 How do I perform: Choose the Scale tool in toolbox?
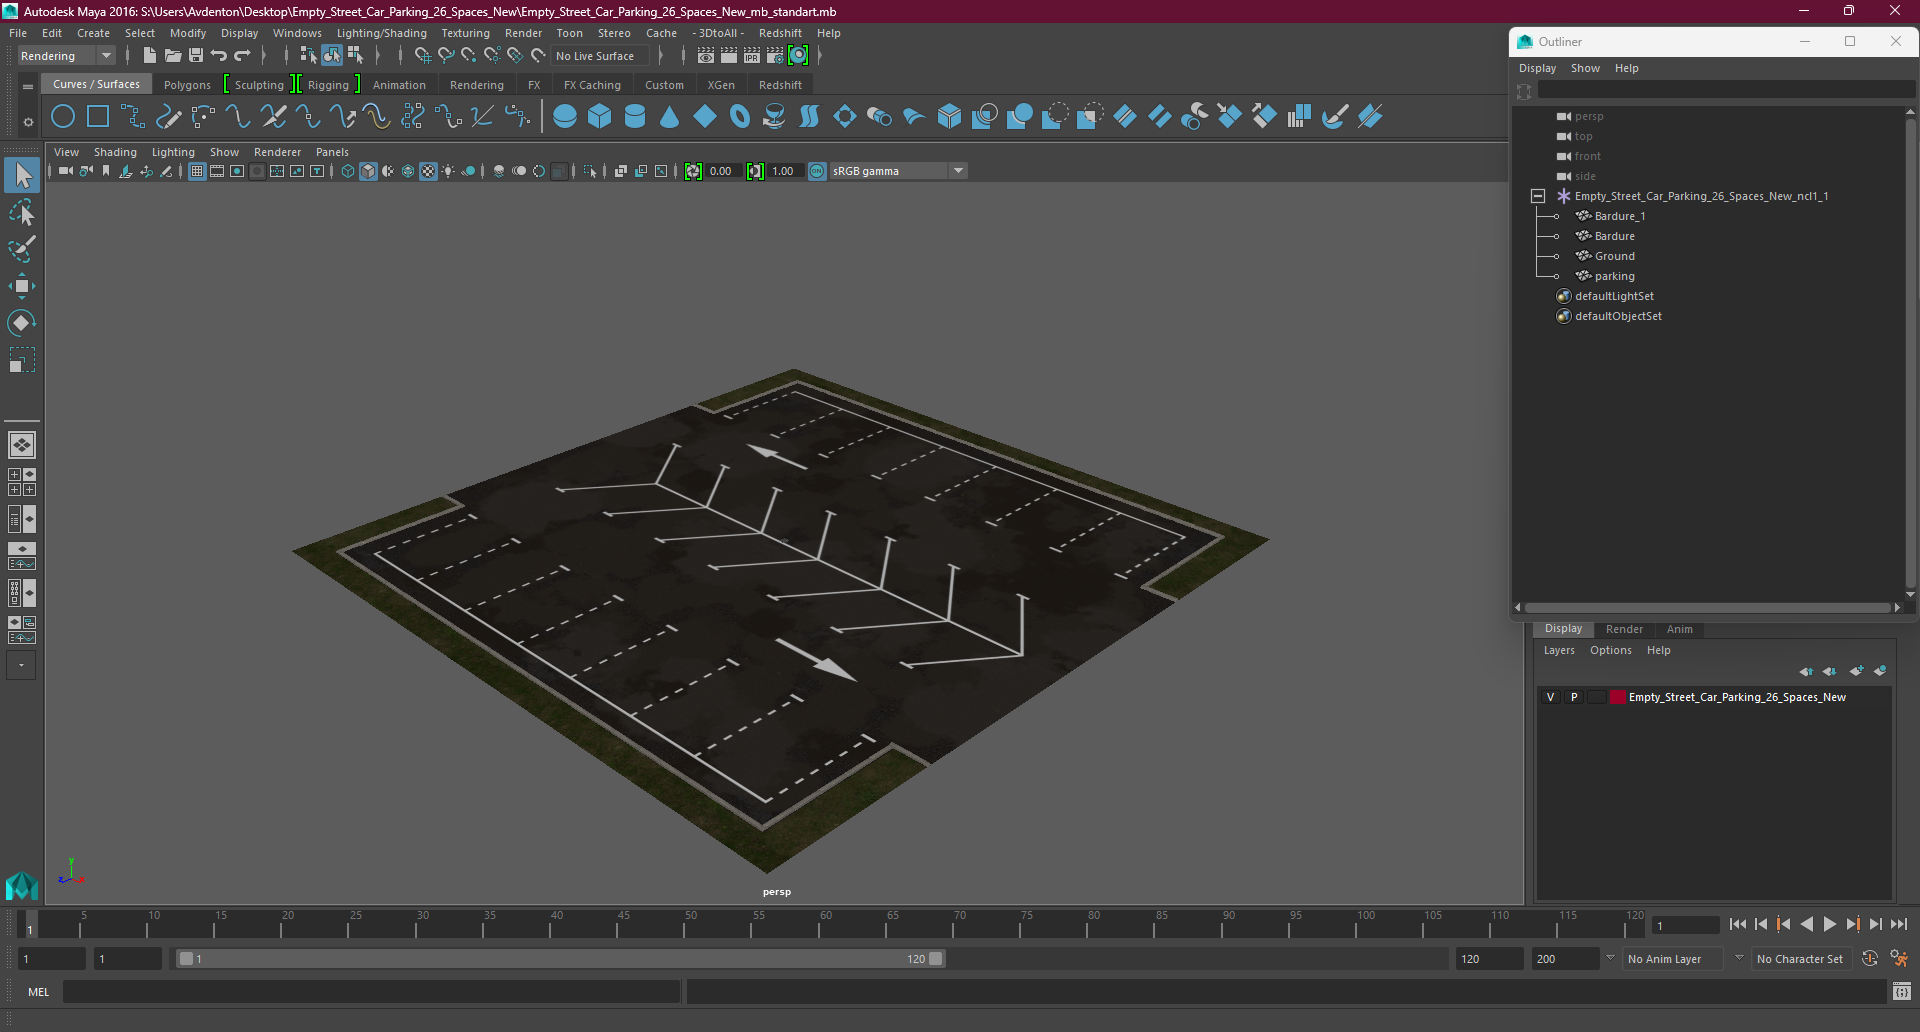[22, 359]
